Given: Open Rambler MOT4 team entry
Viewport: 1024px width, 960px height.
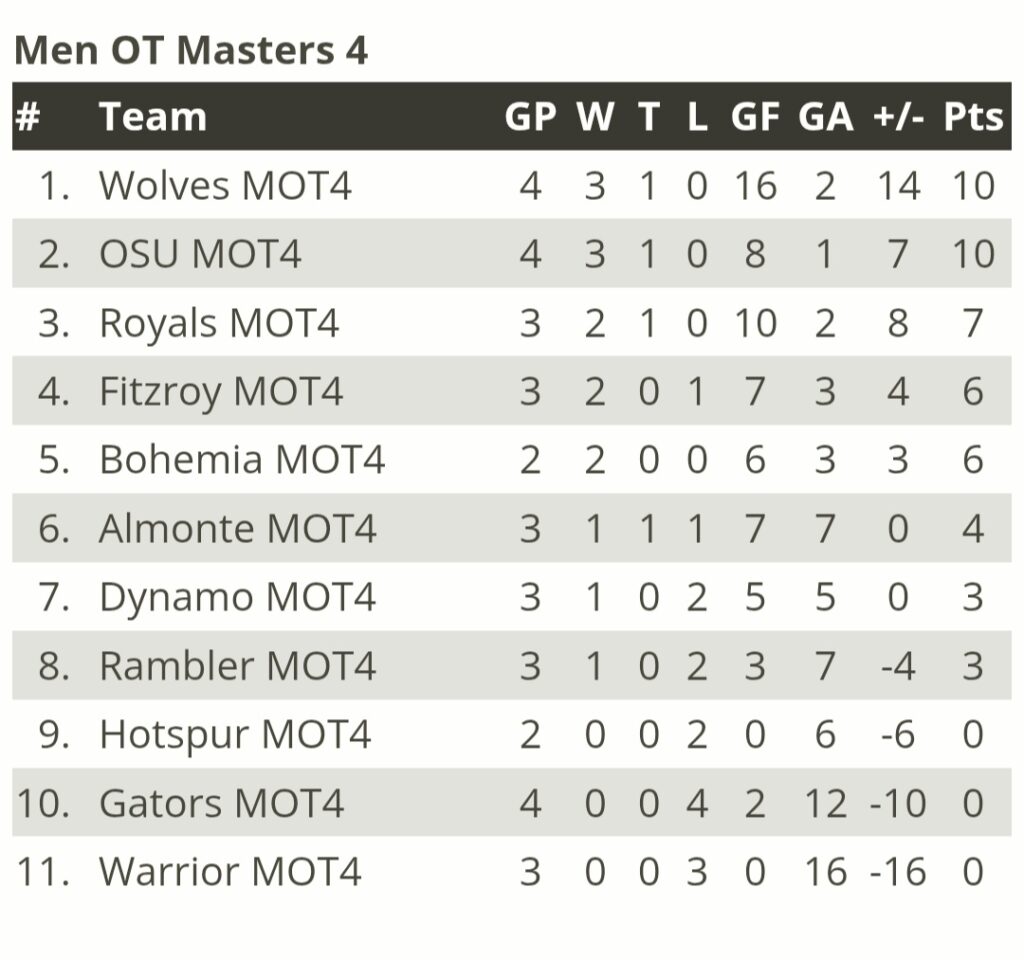Looking at the screenshot, I should click(238, 666).
